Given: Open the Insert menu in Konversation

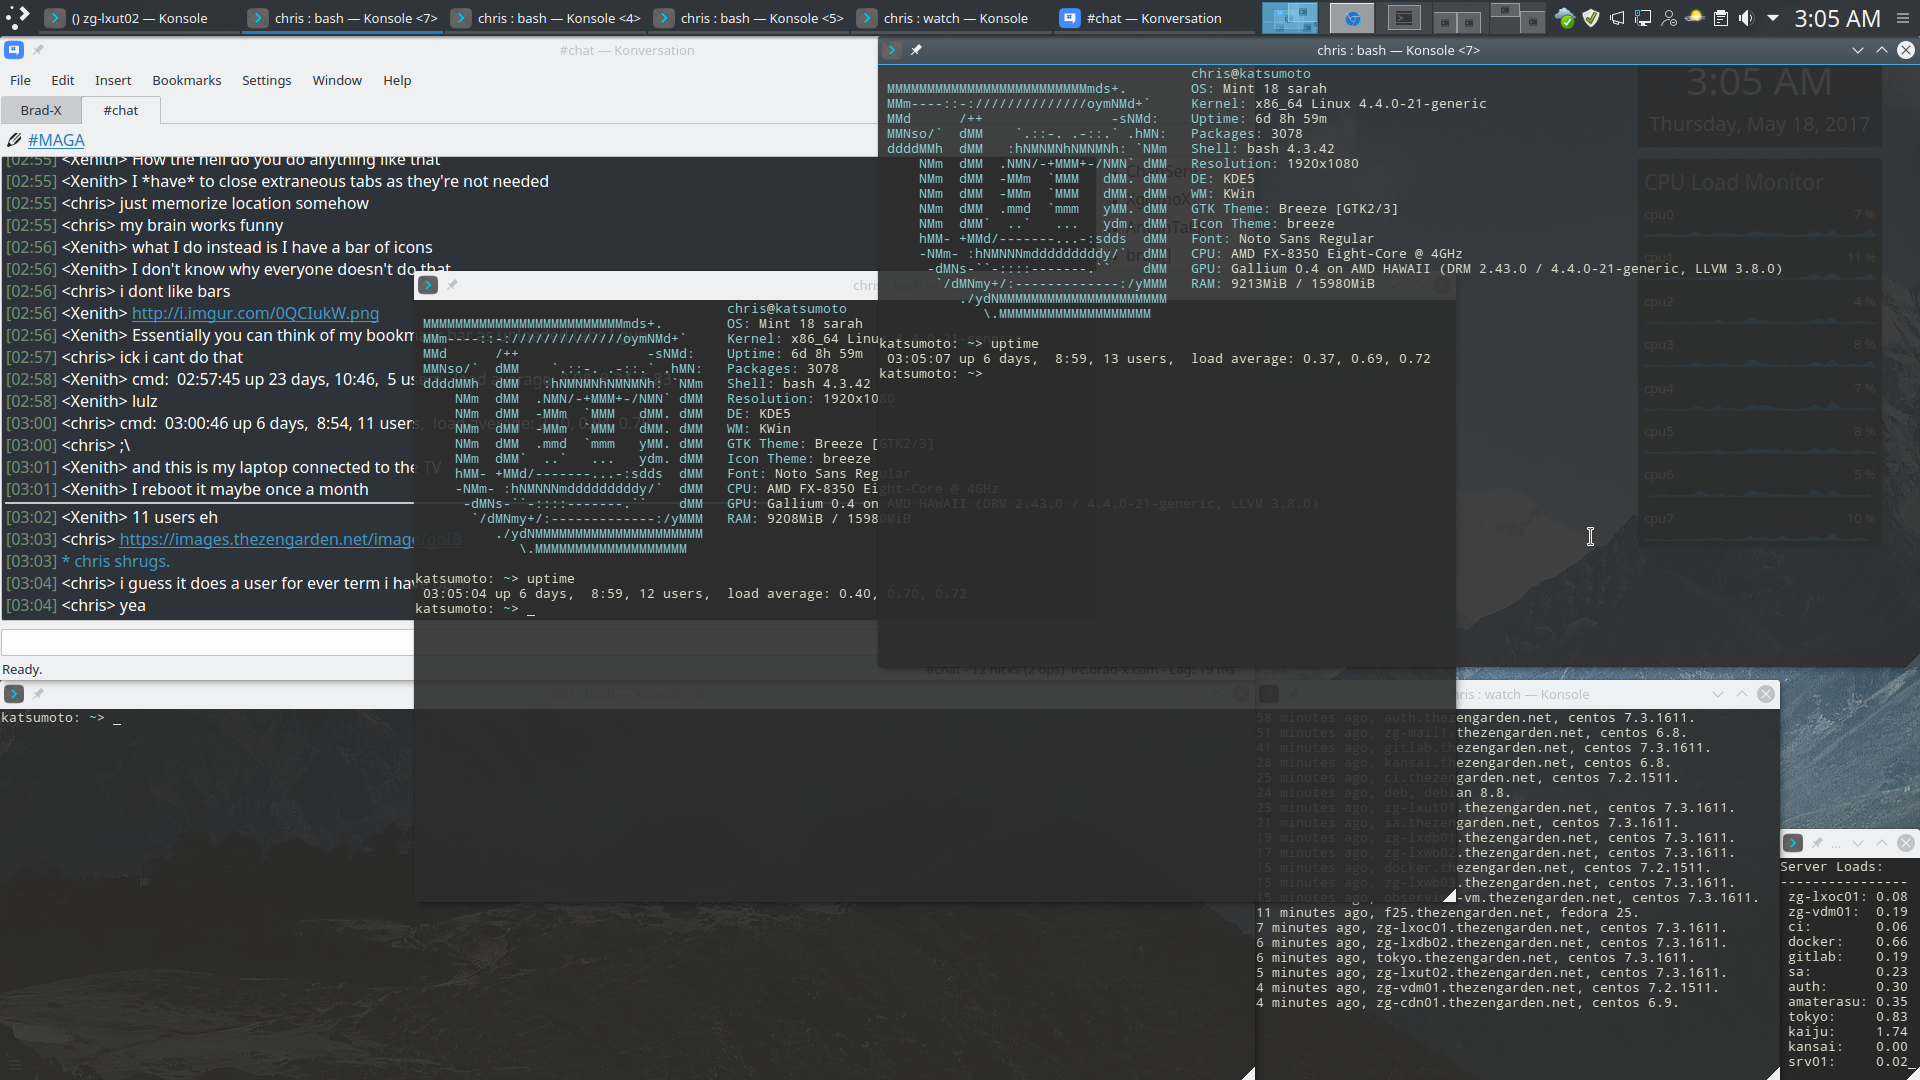Looking at the screenshot, I should point(113,80).
